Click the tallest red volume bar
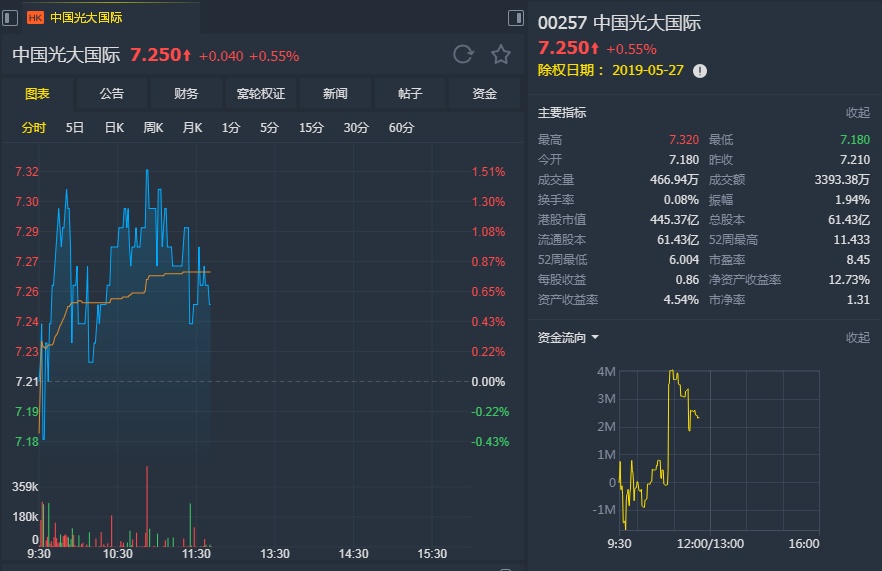Image resolution: width=882 pixels, height=571 pixels. [147, 506]
